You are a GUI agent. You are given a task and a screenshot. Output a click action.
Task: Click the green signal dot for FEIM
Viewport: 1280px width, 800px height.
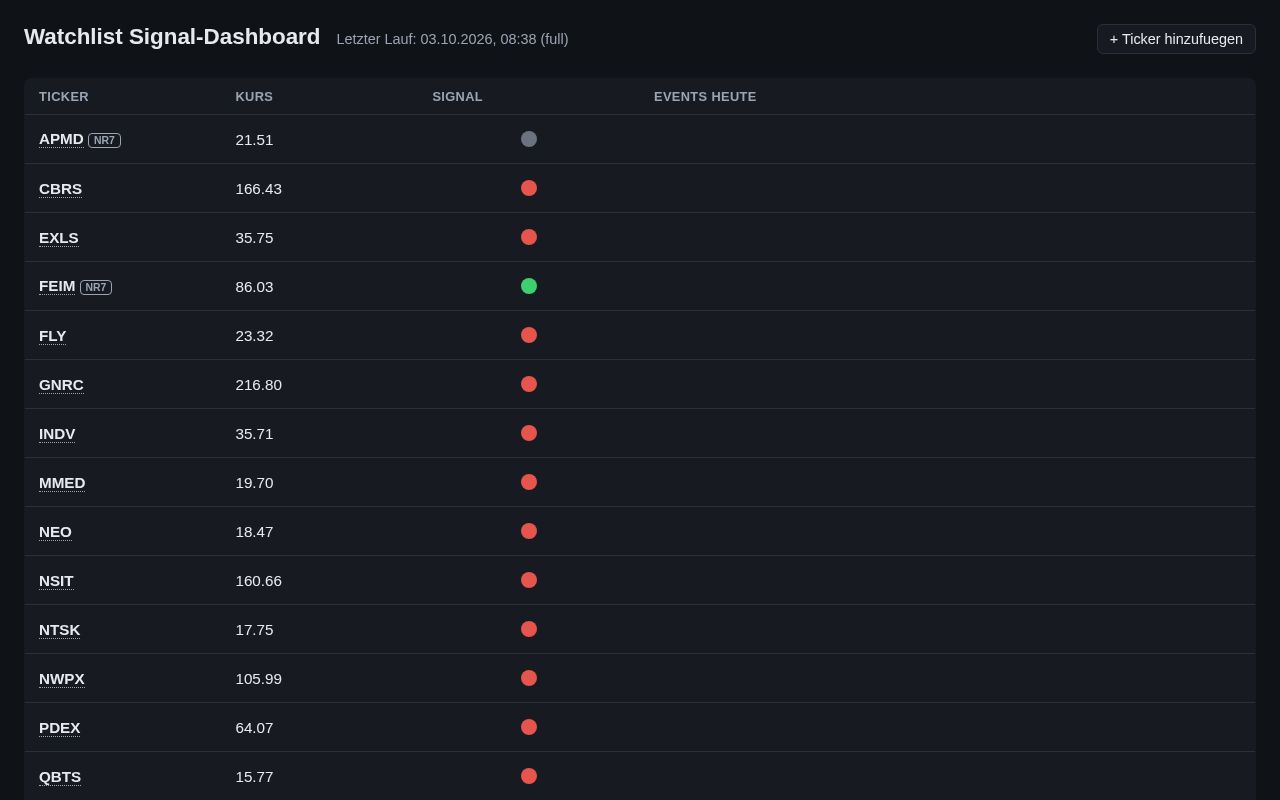point(529,286)
